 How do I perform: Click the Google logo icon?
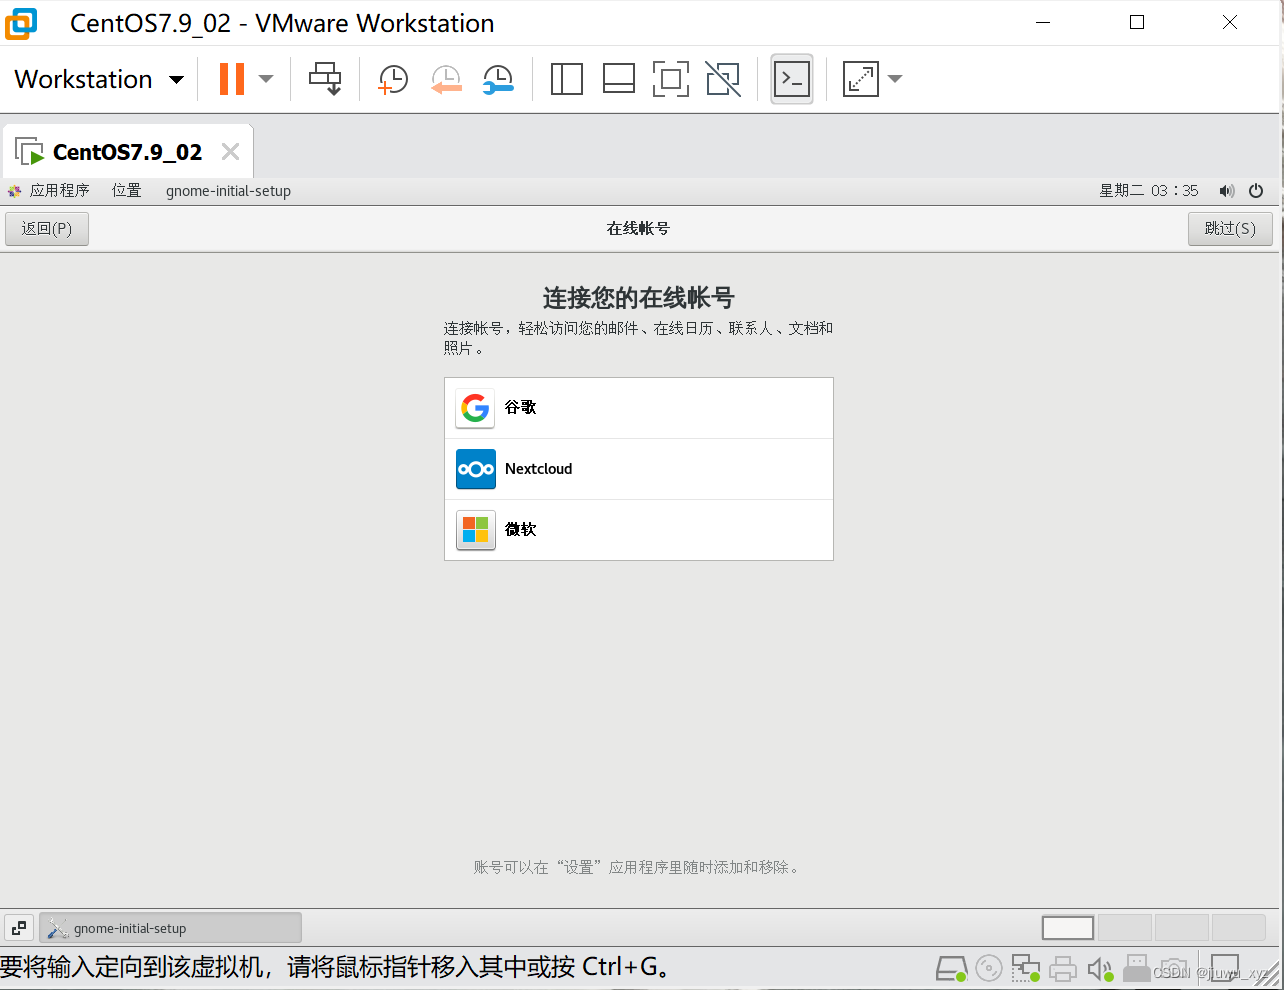[x=476, y=408]
